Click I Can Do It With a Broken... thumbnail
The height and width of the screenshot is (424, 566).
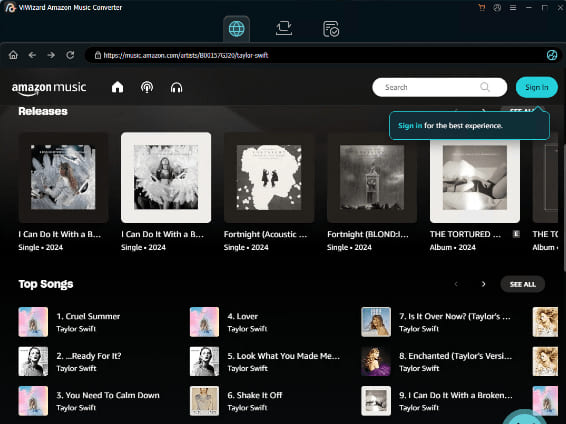click(x=376, y=401)
